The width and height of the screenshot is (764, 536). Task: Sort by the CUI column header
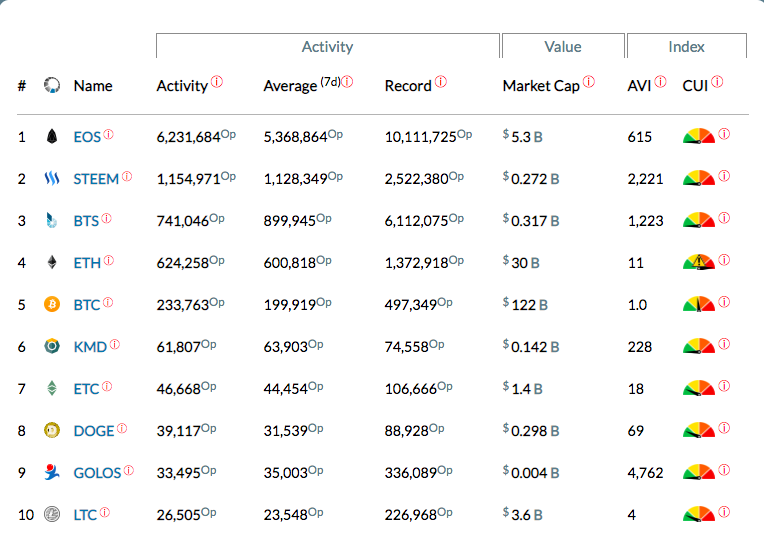click(695, 86)
